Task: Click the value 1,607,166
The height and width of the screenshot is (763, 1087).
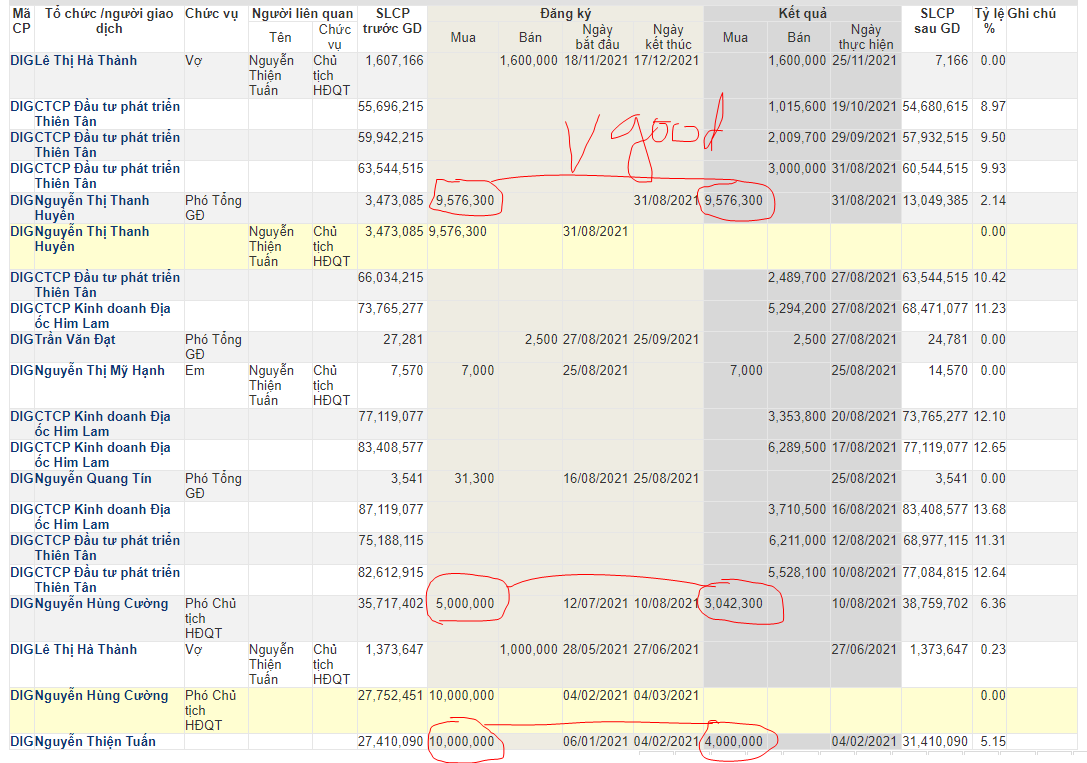Action: (394, 61)
